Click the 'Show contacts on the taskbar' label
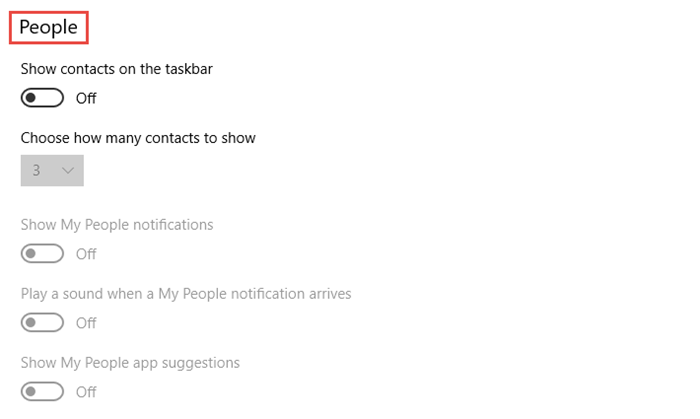 116,69
